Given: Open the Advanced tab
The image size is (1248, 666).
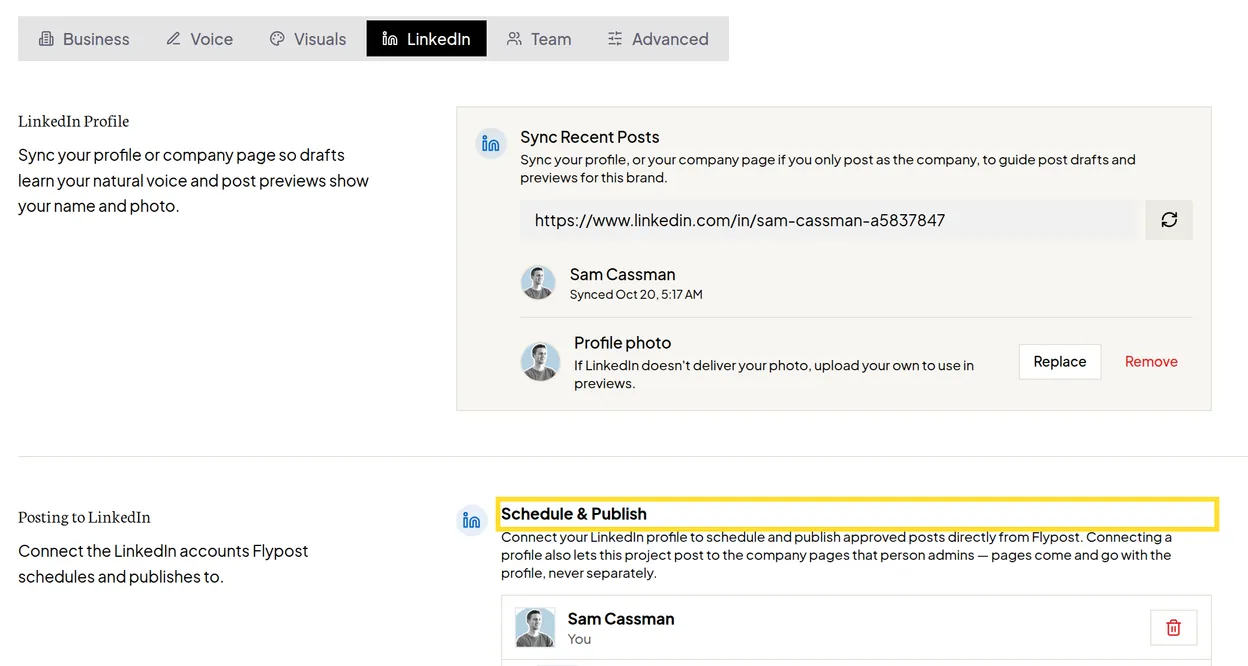Looking at the screenshot, I should pos(658,39).
